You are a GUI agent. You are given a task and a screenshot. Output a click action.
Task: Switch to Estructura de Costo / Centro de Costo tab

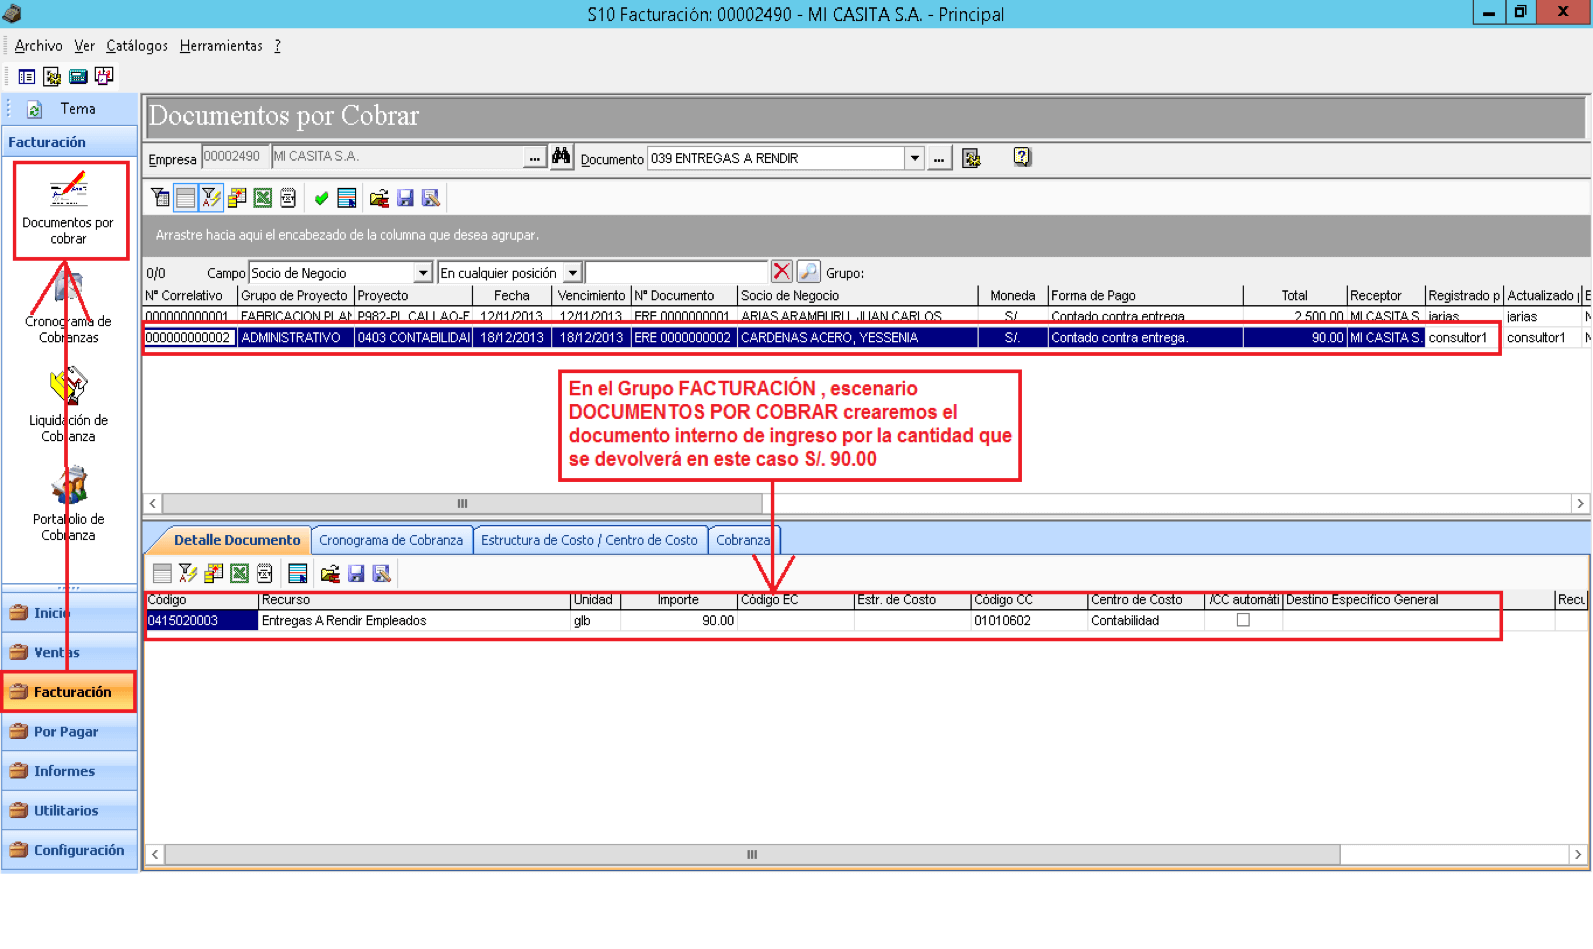click(x=589, y=540)
